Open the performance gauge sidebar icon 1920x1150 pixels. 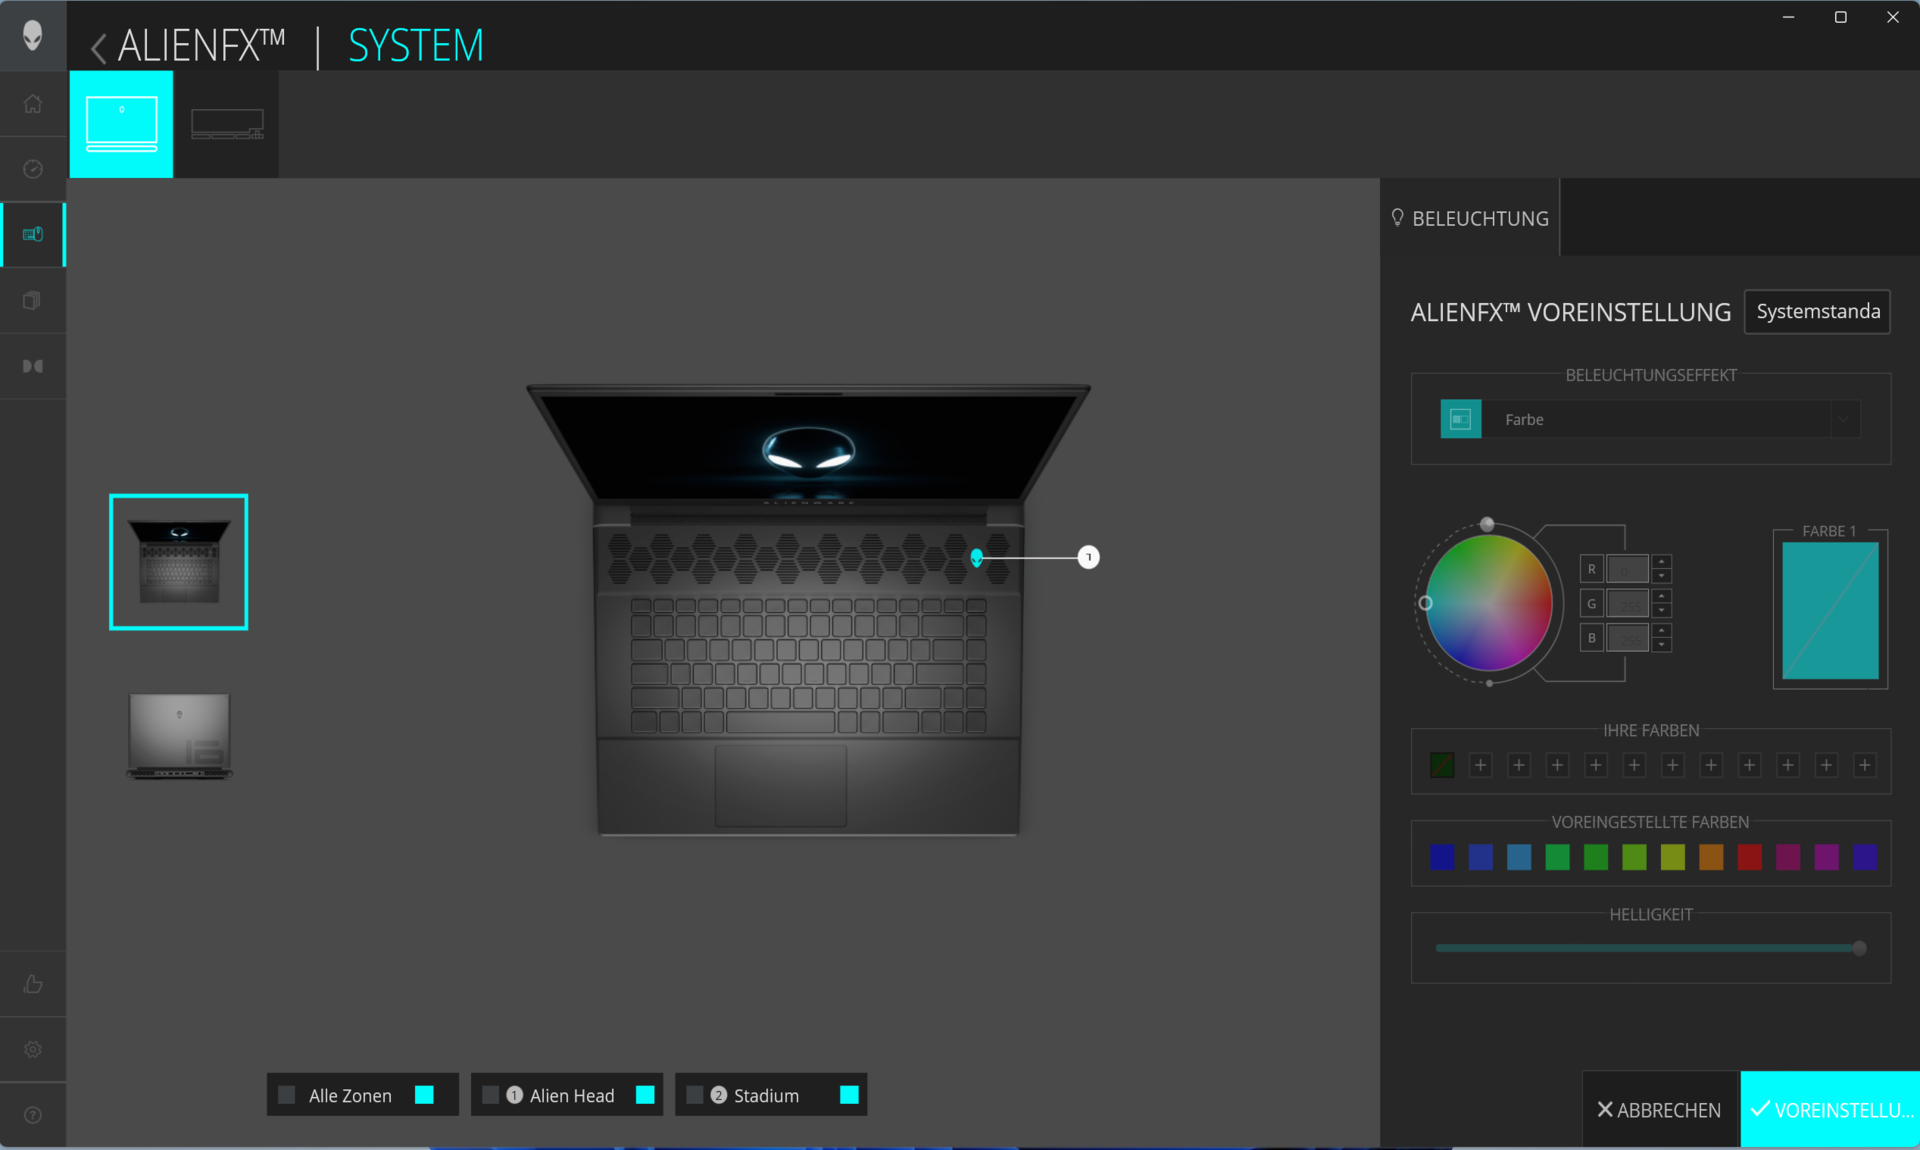[x=32, y=169]
